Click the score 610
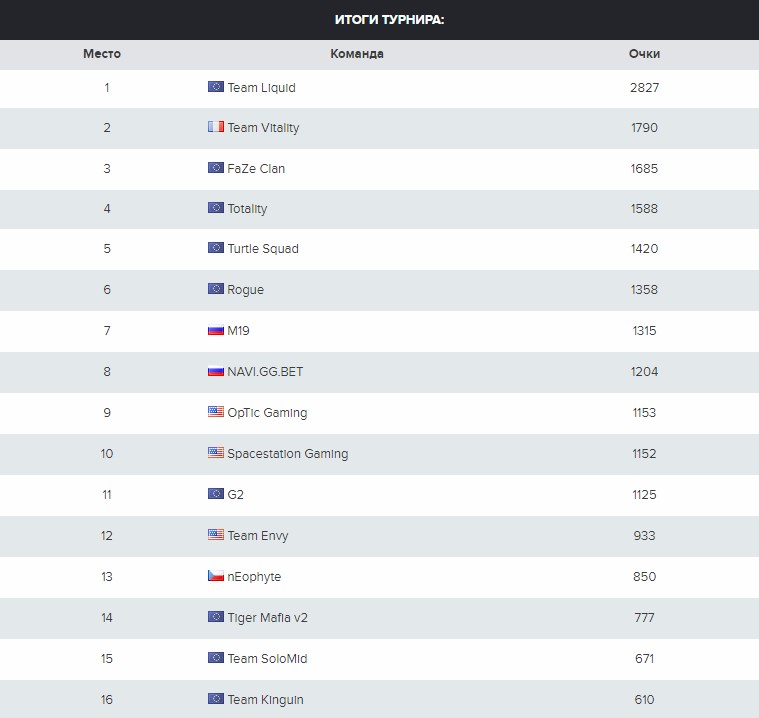 click(644, 700)
